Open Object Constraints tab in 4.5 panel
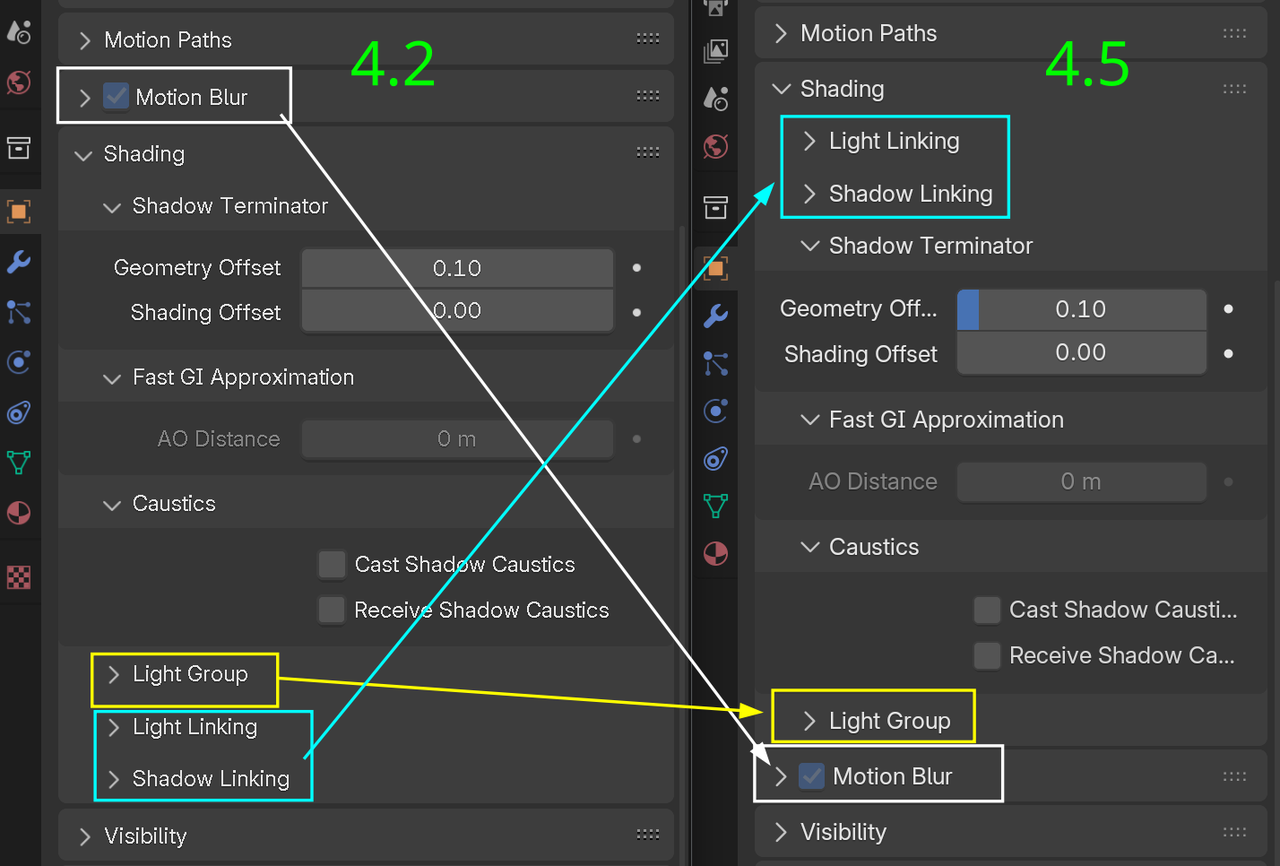1280x866 pixels. click(x=715, y=458)
